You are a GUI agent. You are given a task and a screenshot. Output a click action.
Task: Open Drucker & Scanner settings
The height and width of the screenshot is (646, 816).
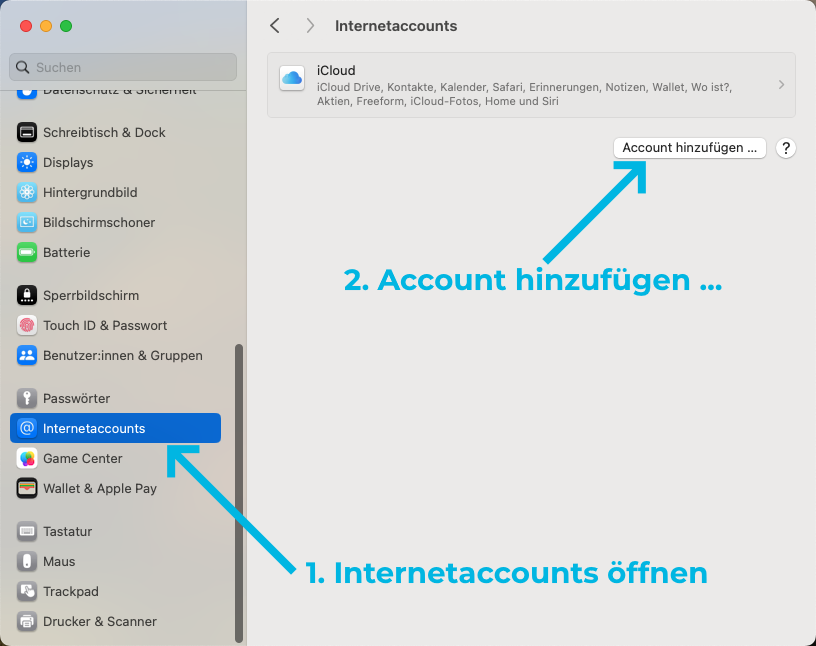click(99, 621)
